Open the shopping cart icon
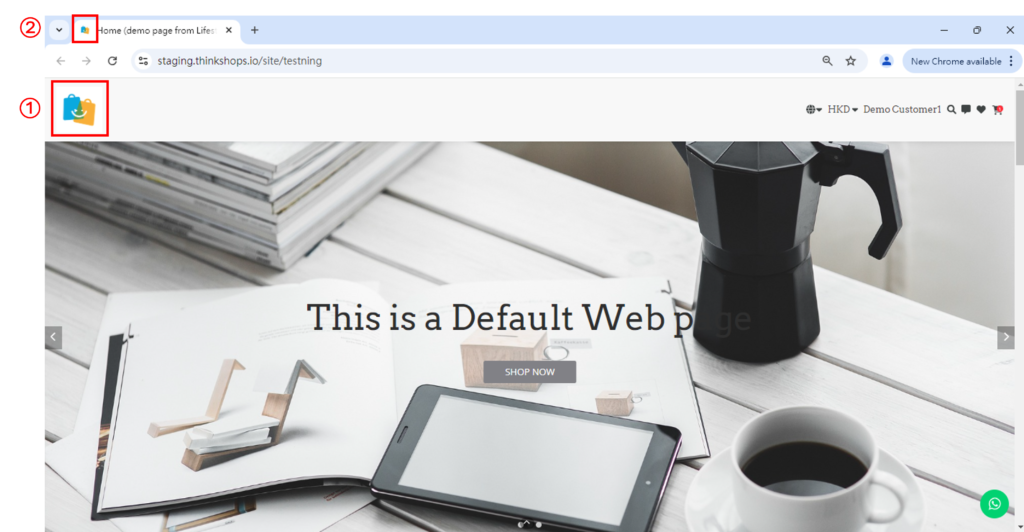 (997, 110)
